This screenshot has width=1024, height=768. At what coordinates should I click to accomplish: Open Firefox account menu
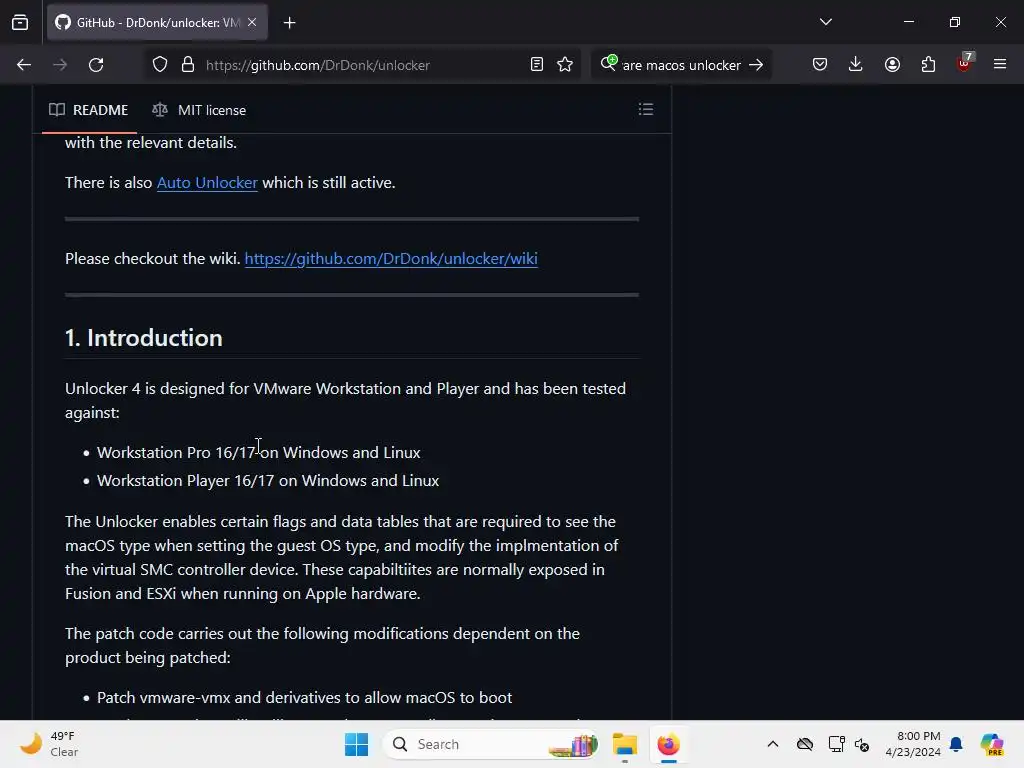892,65
